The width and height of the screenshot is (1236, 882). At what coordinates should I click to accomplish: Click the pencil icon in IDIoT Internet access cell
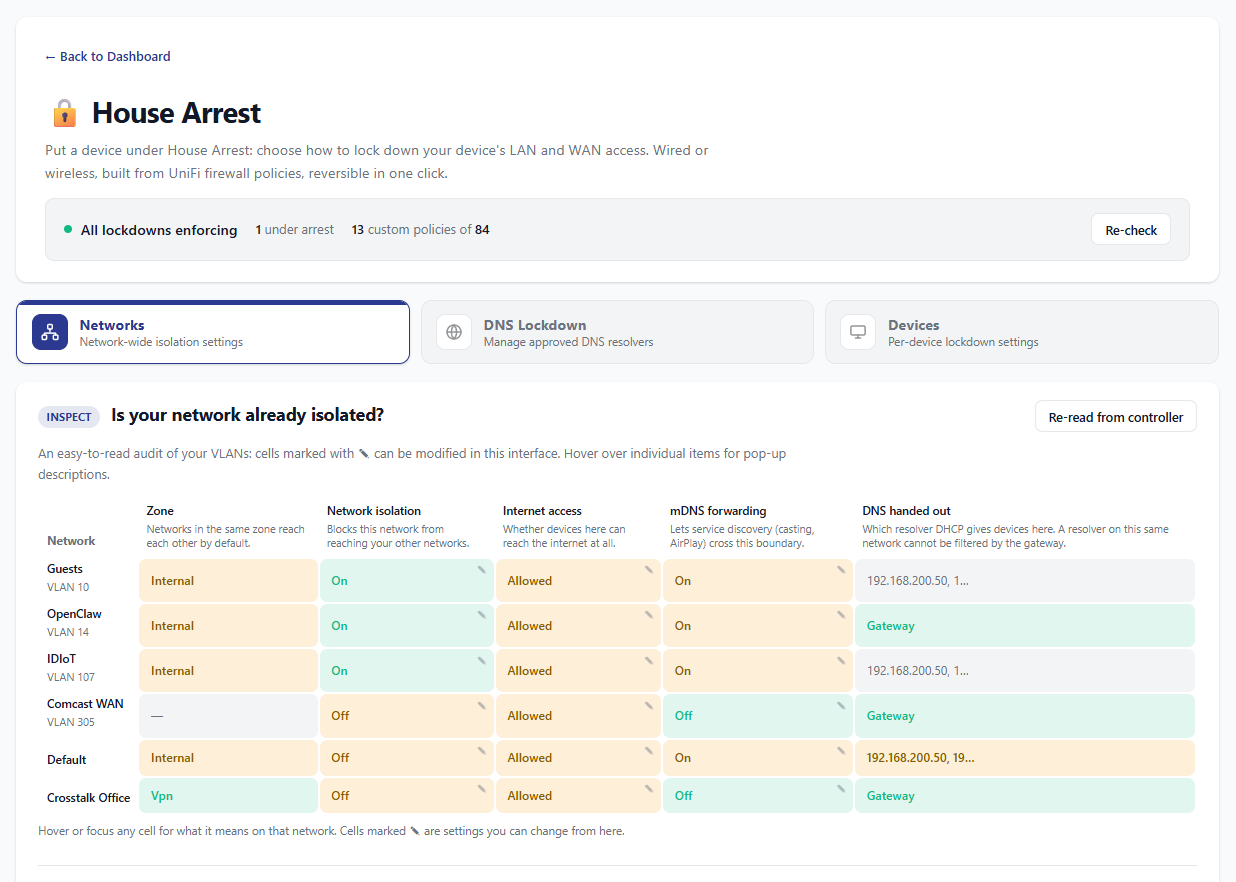click(x=648, y=660)
